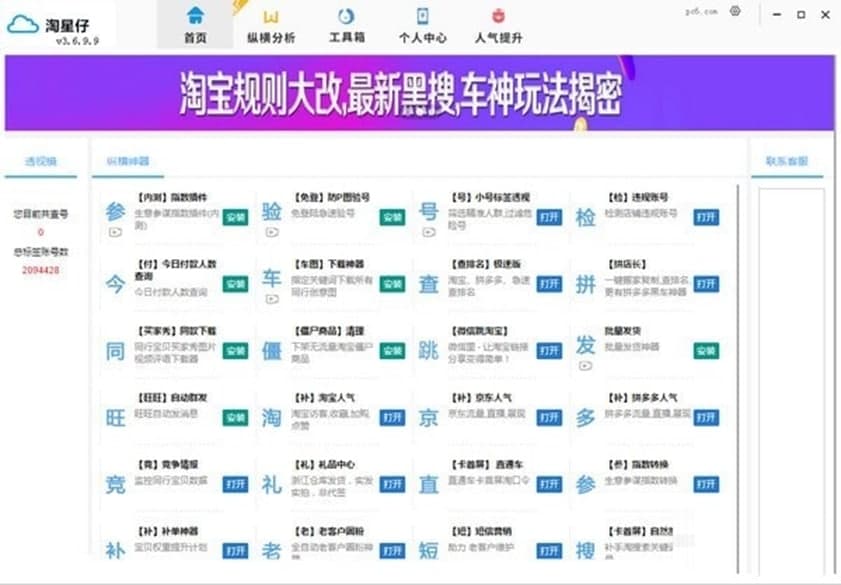This screenshot has height=585, width=841.
Task: Click the 参 icon for 指数插件
Action: click(x=115, y=211)
